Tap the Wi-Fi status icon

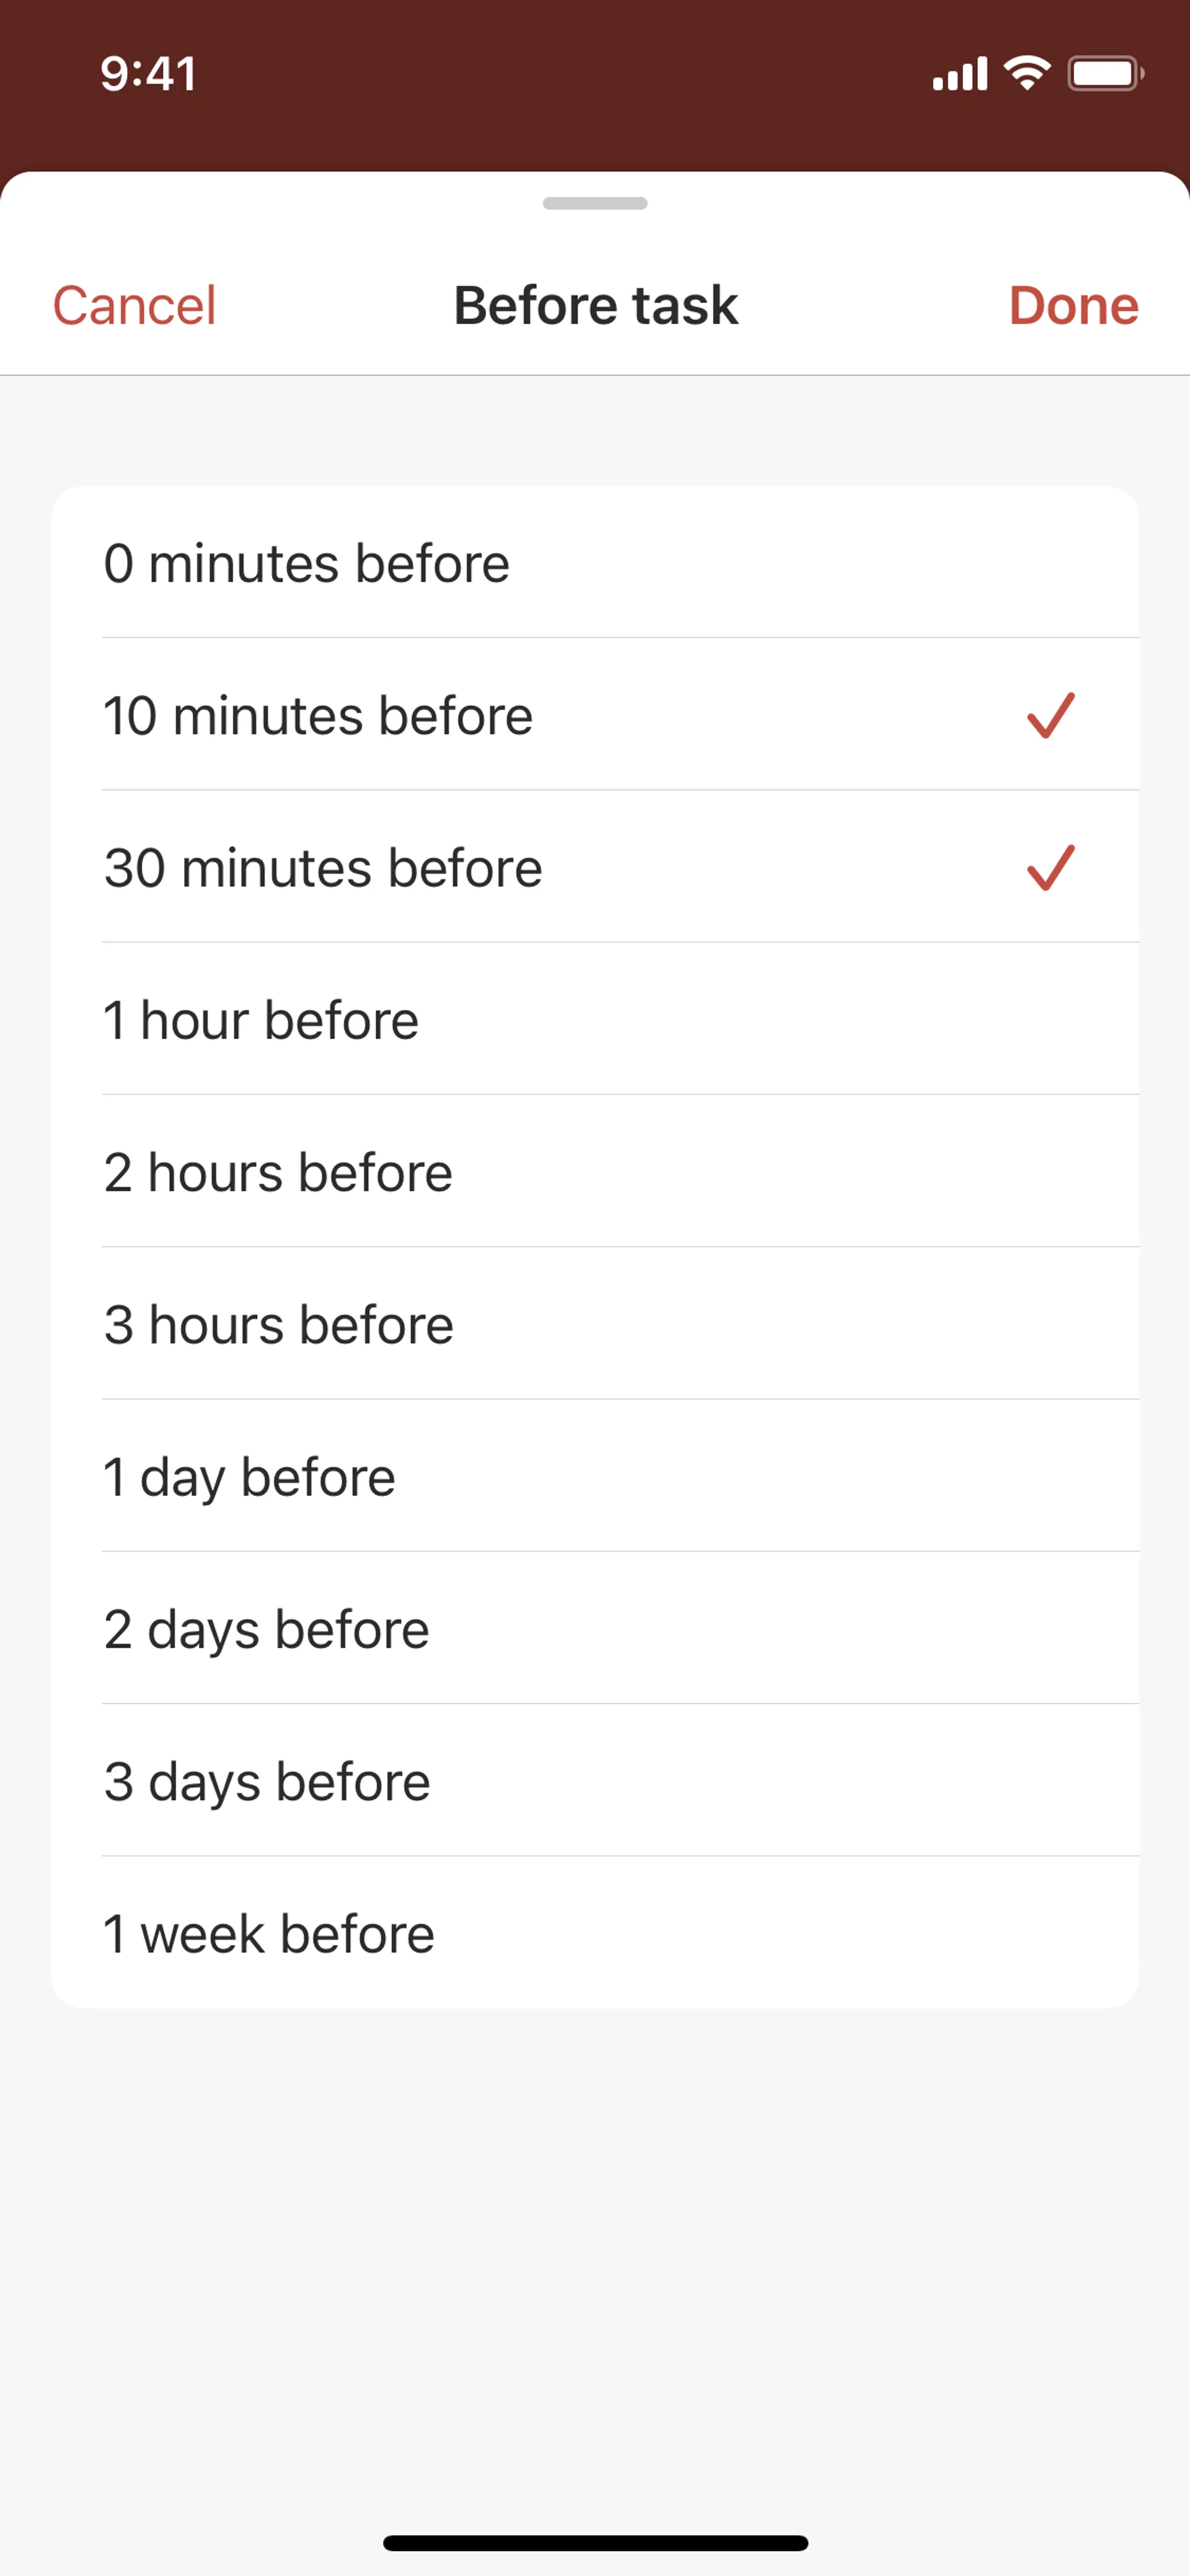pos(1027,73)
